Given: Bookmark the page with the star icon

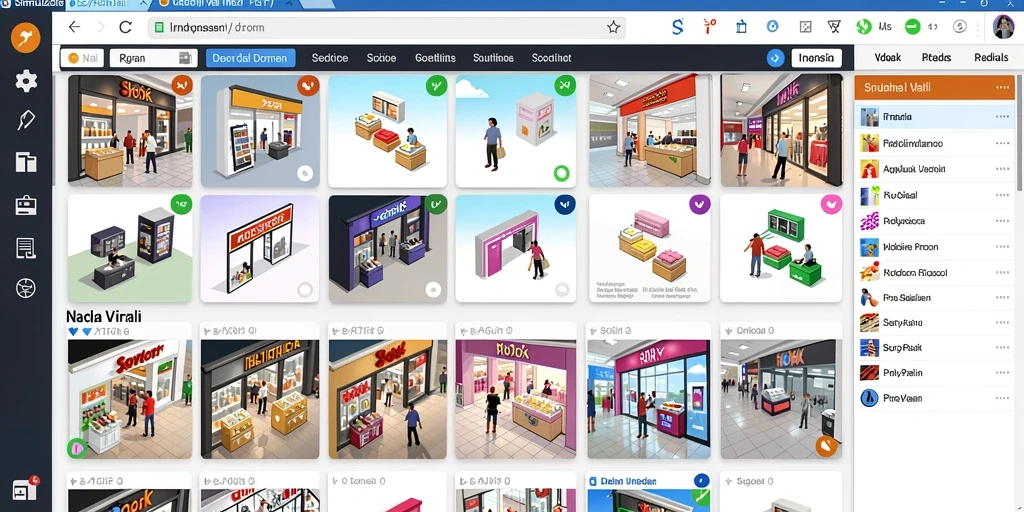Looking at the screenshot, I should coord(613,27).
